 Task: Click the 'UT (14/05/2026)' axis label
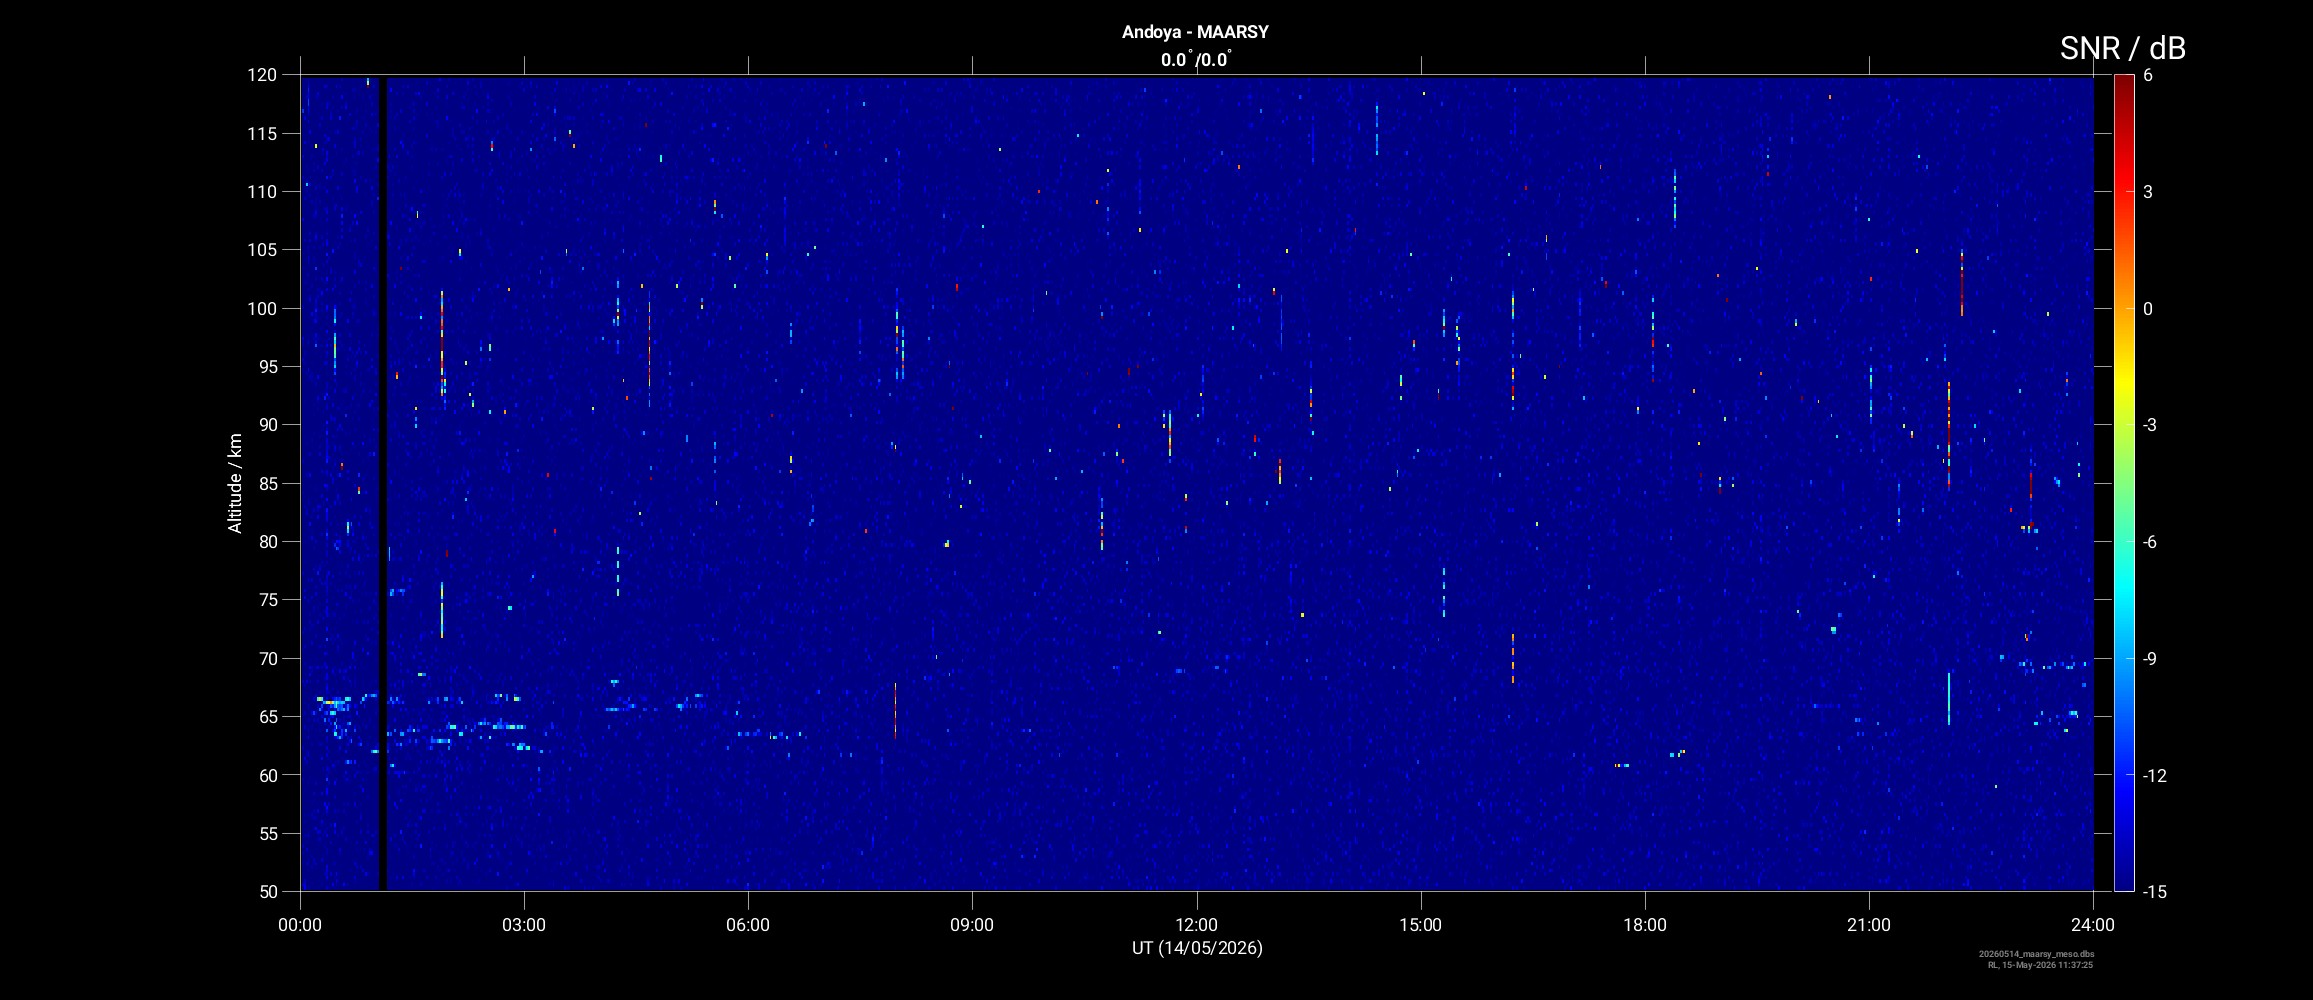[1197, 948]
